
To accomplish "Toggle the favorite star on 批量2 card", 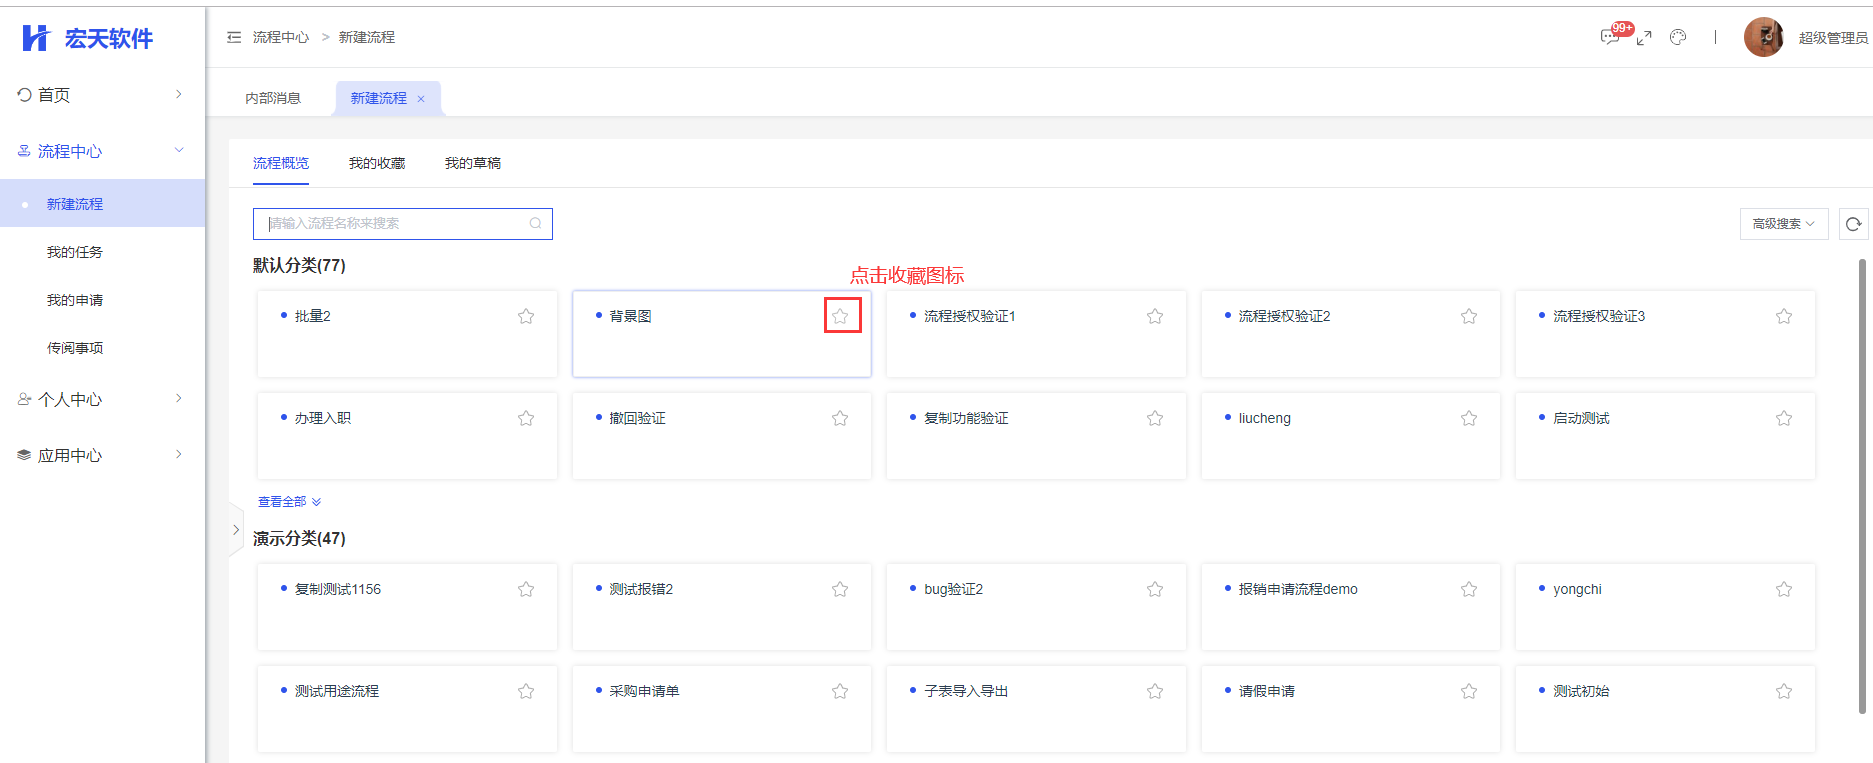I will click(x=526, y=316).
